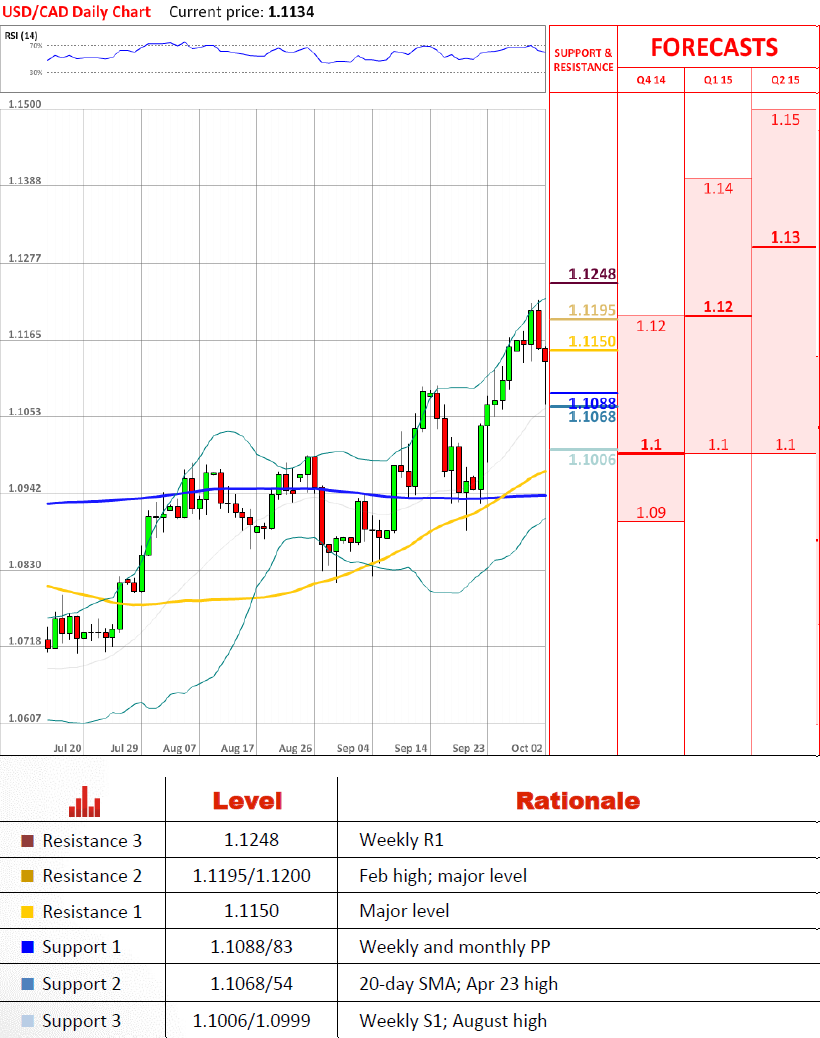Click the 1.1248 resistance level label
This screenshot has width=820, height=1038.
[592, 273]
